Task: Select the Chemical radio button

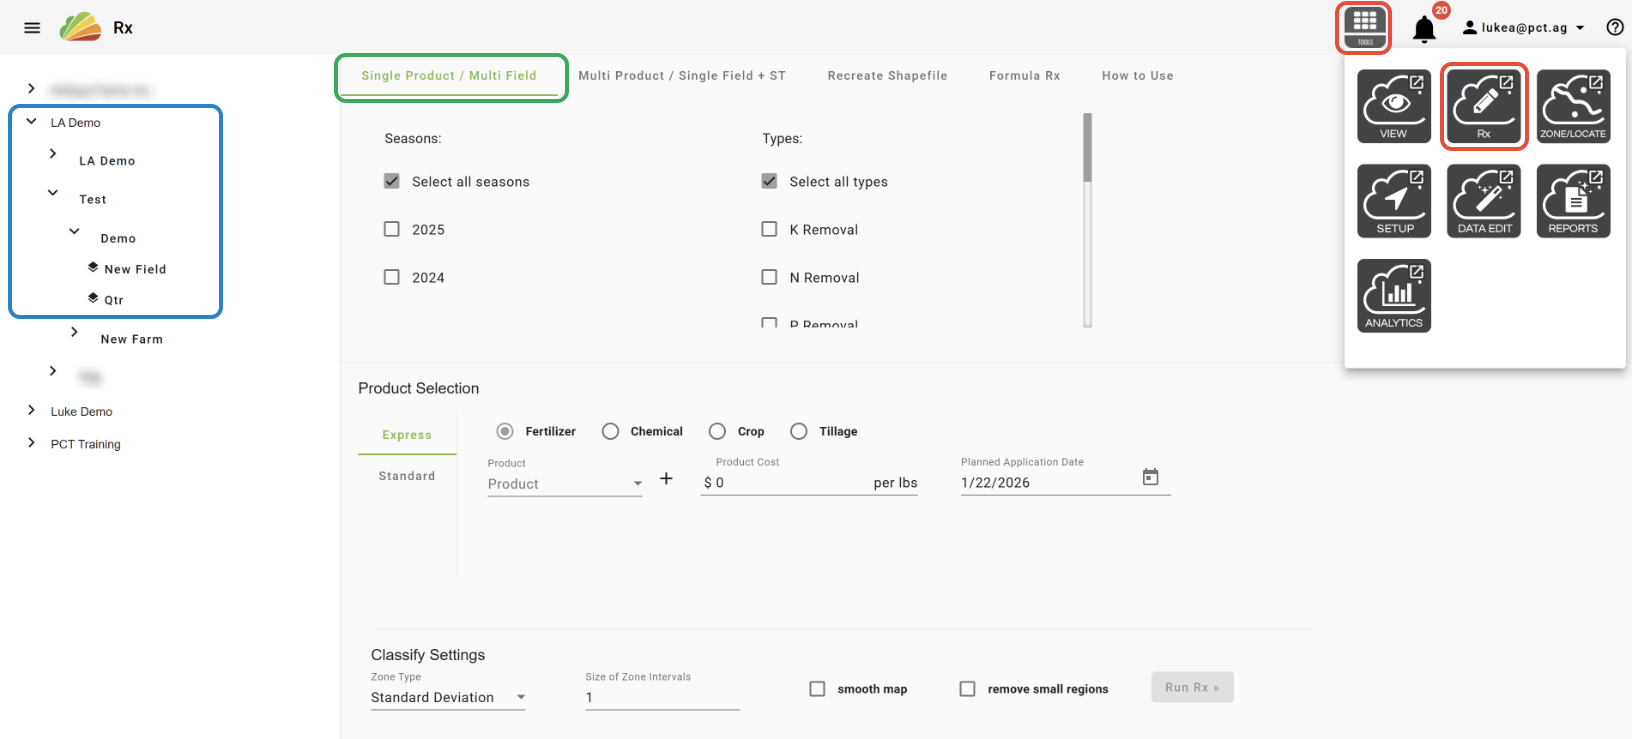Action: click(610, 431)
